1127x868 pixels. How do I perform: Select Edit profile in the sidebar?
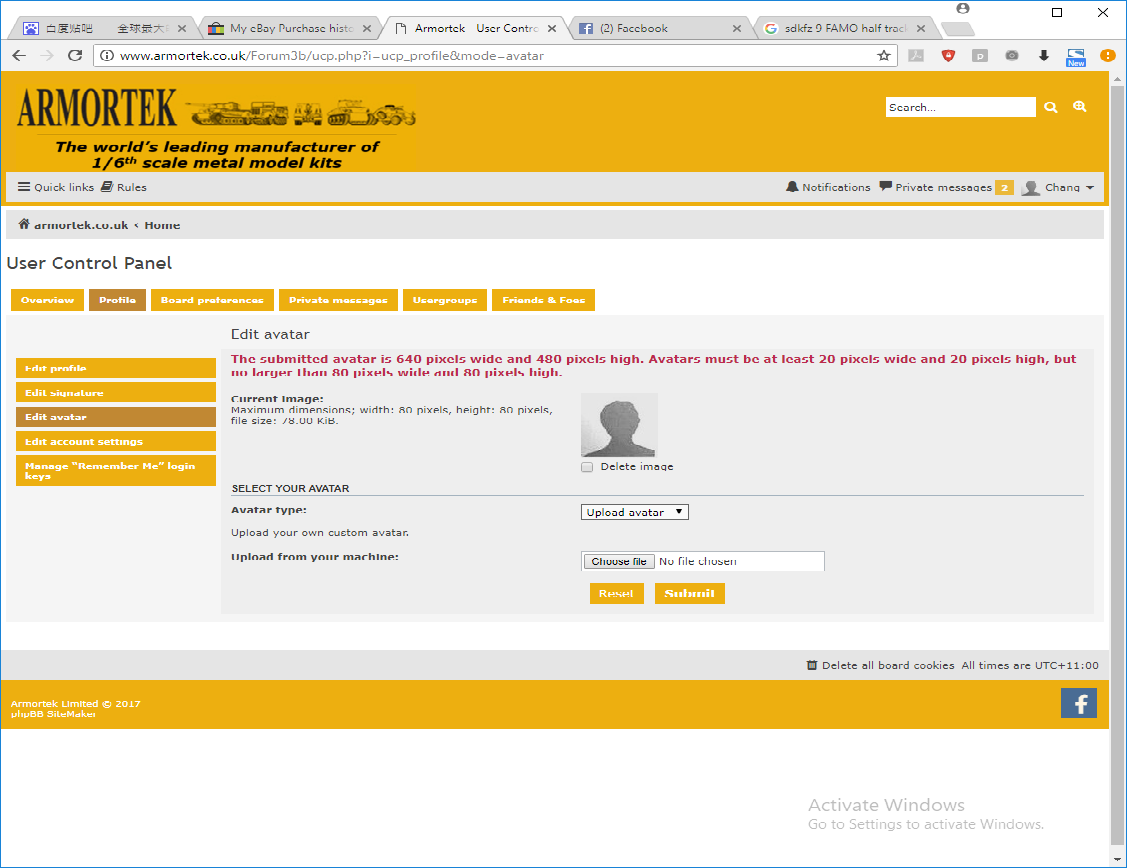click(x=116, y=368)
